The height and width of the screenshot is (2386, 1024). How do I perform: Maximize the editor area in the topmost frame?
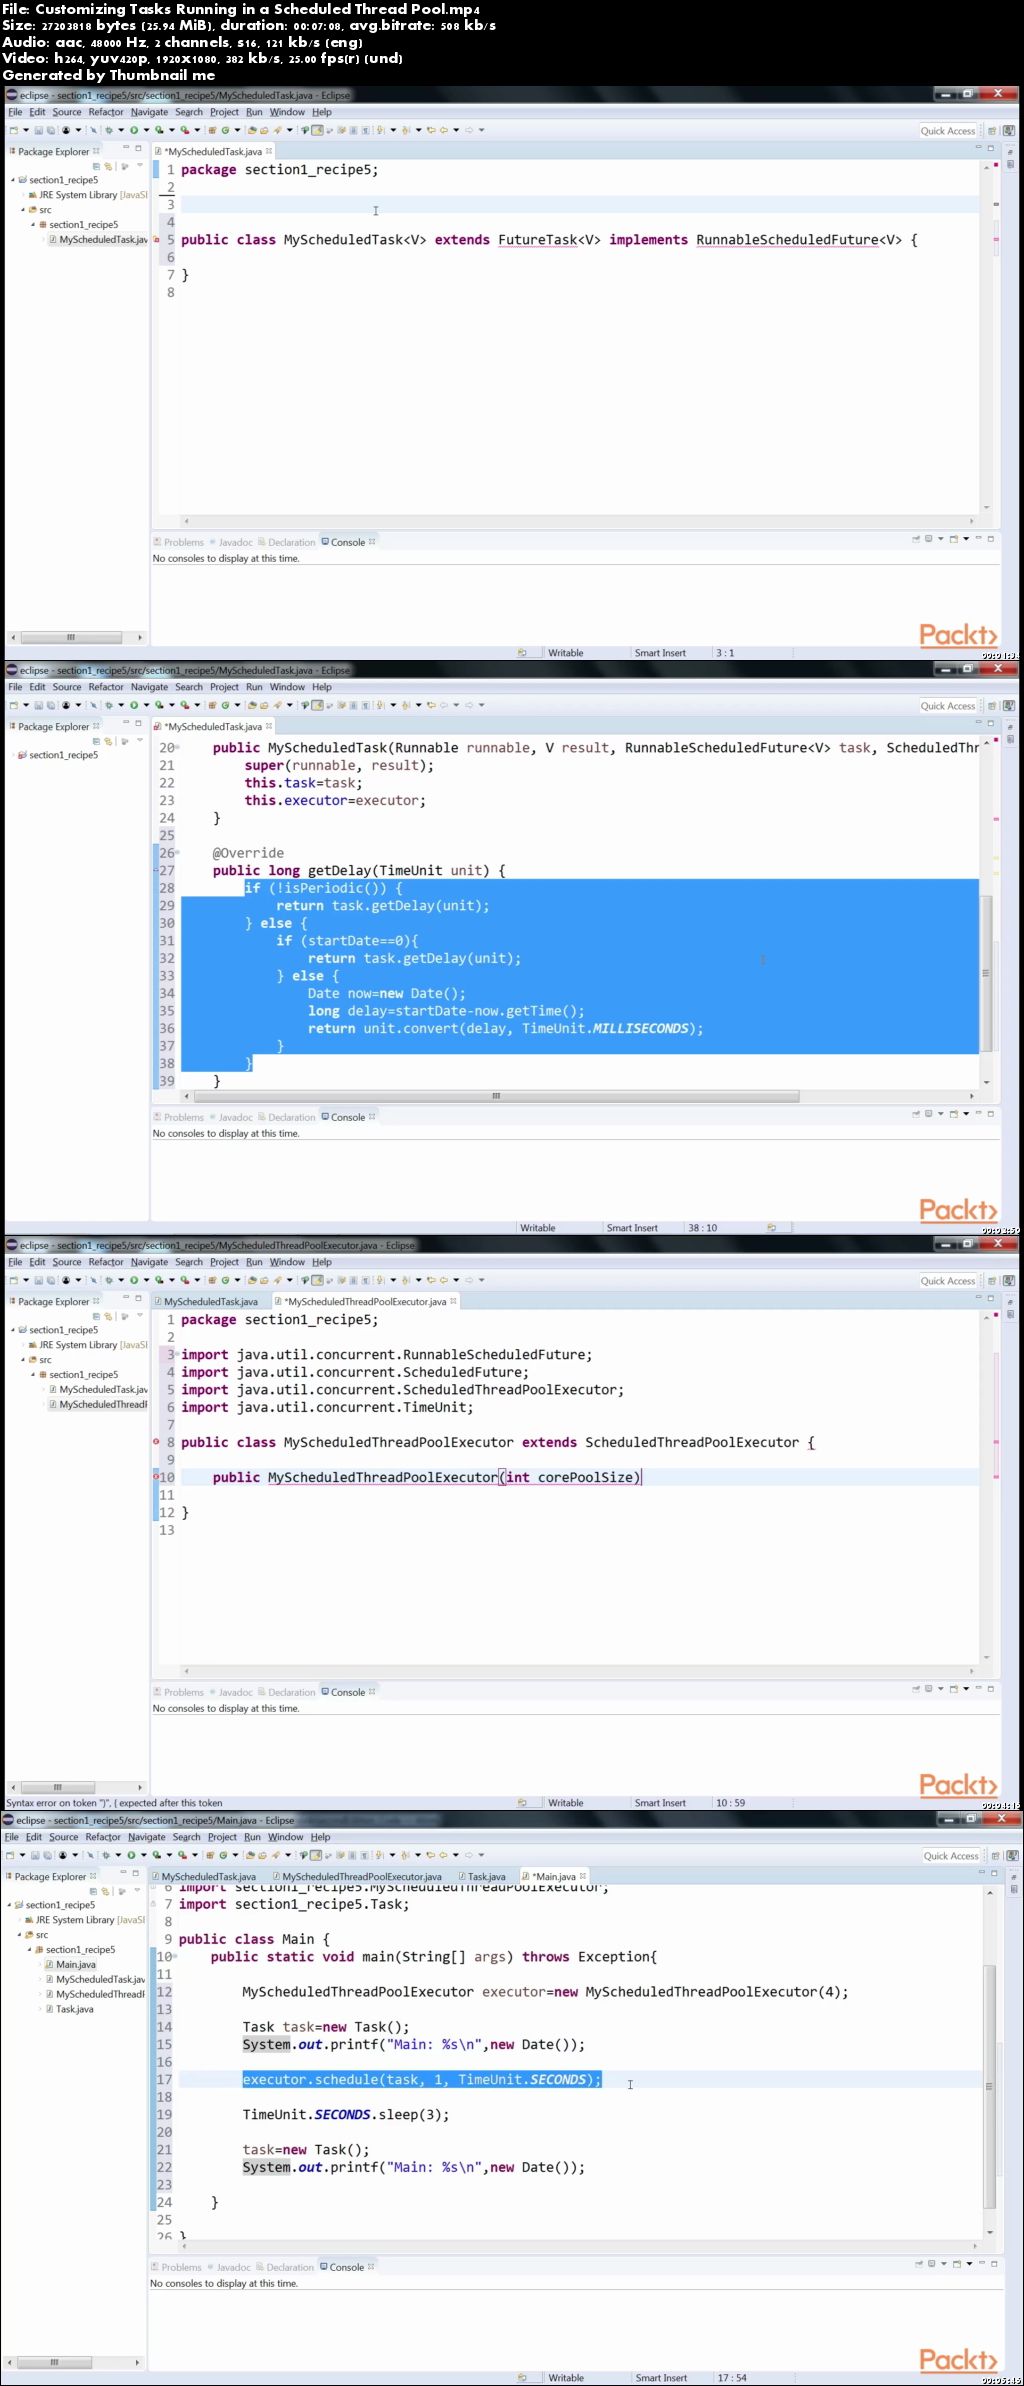click(991, 148)
